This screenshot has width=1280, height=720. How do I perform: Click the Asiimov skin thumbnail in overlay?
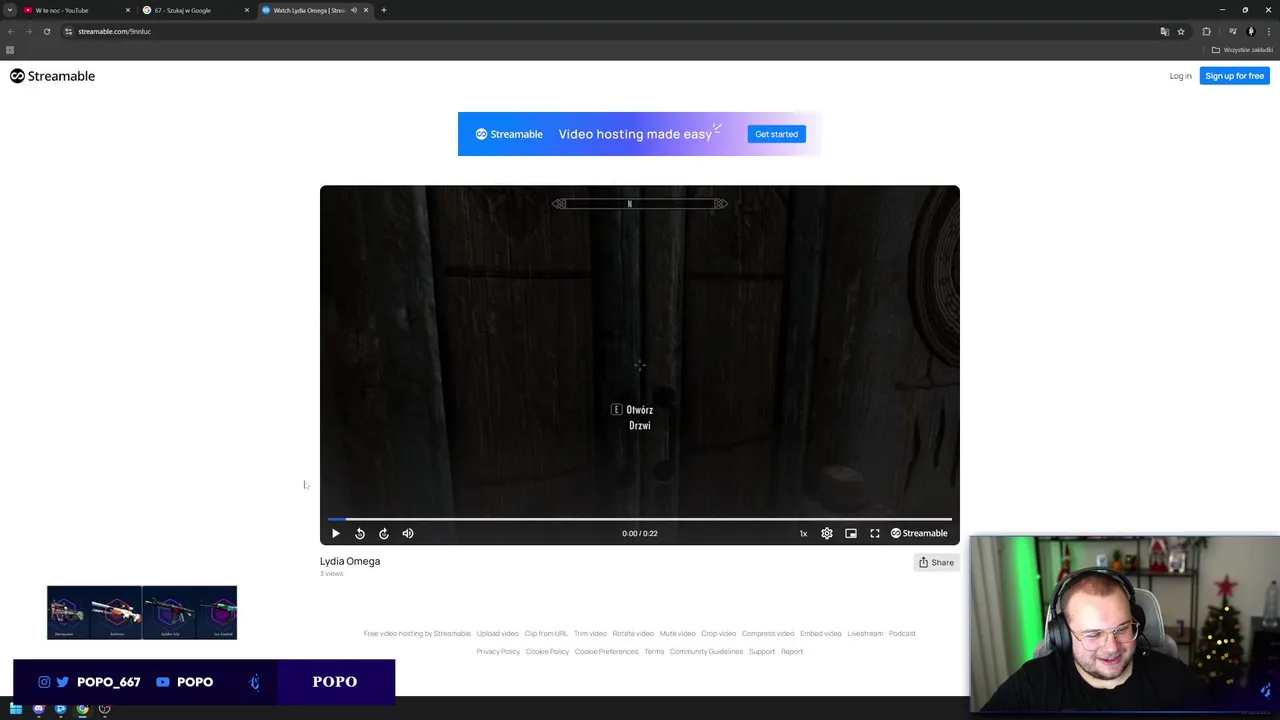(x=118, y=612)
